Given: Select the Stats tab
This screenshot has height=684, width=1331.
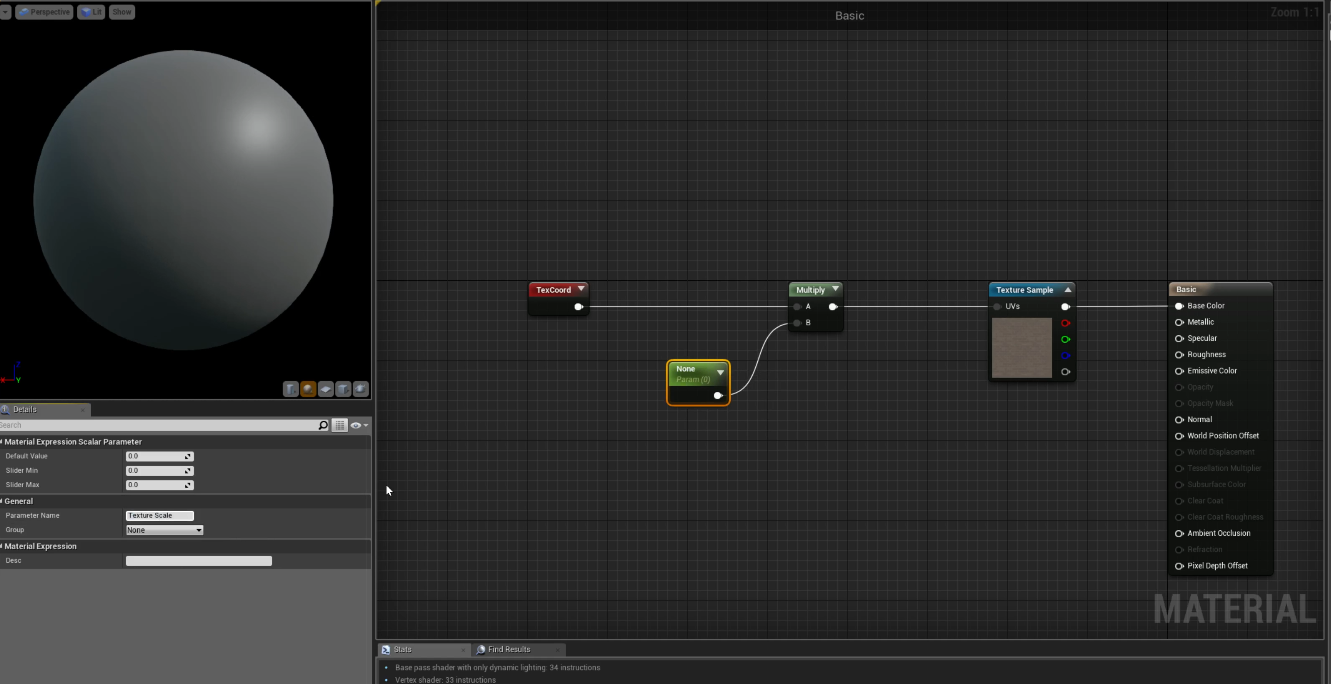Looking at the screenshot, I should point(402,649).
